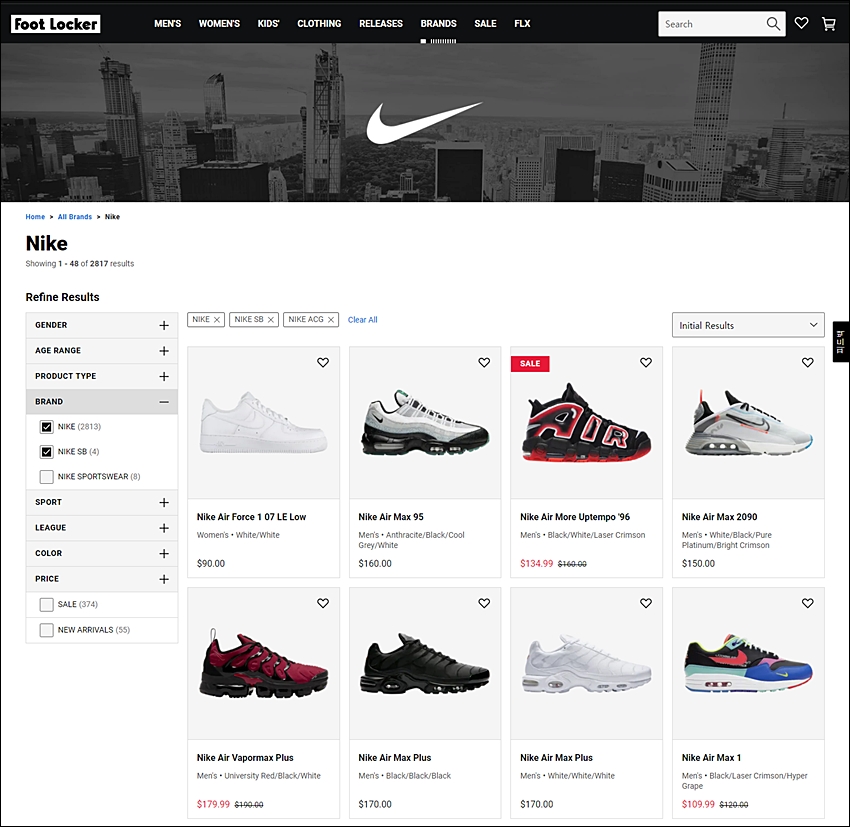Expand the COLOR filter
The width and height of the screenshot is (850, 827).
click(101, 553)
